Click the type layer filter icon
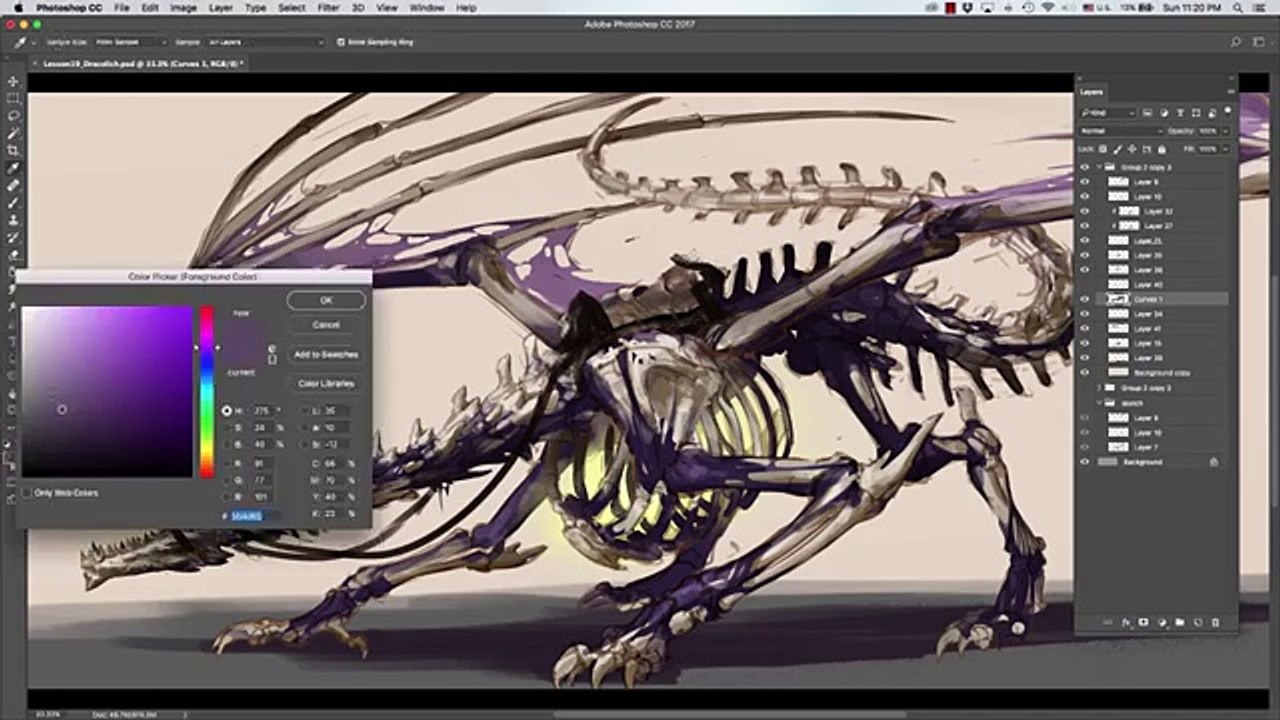The image size is (1280, 720). pyautogui.click(x=1180, y=113)
